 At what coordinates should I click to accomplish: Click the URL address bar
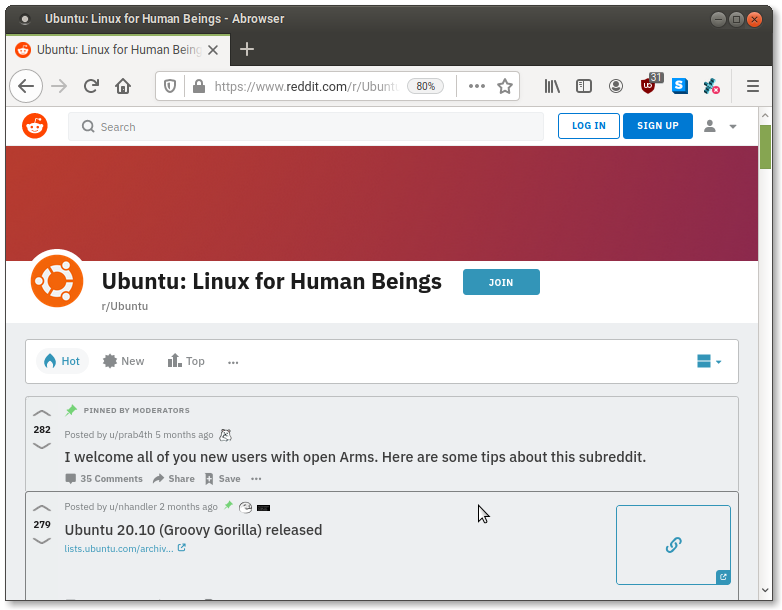click(x=305, y=86)
